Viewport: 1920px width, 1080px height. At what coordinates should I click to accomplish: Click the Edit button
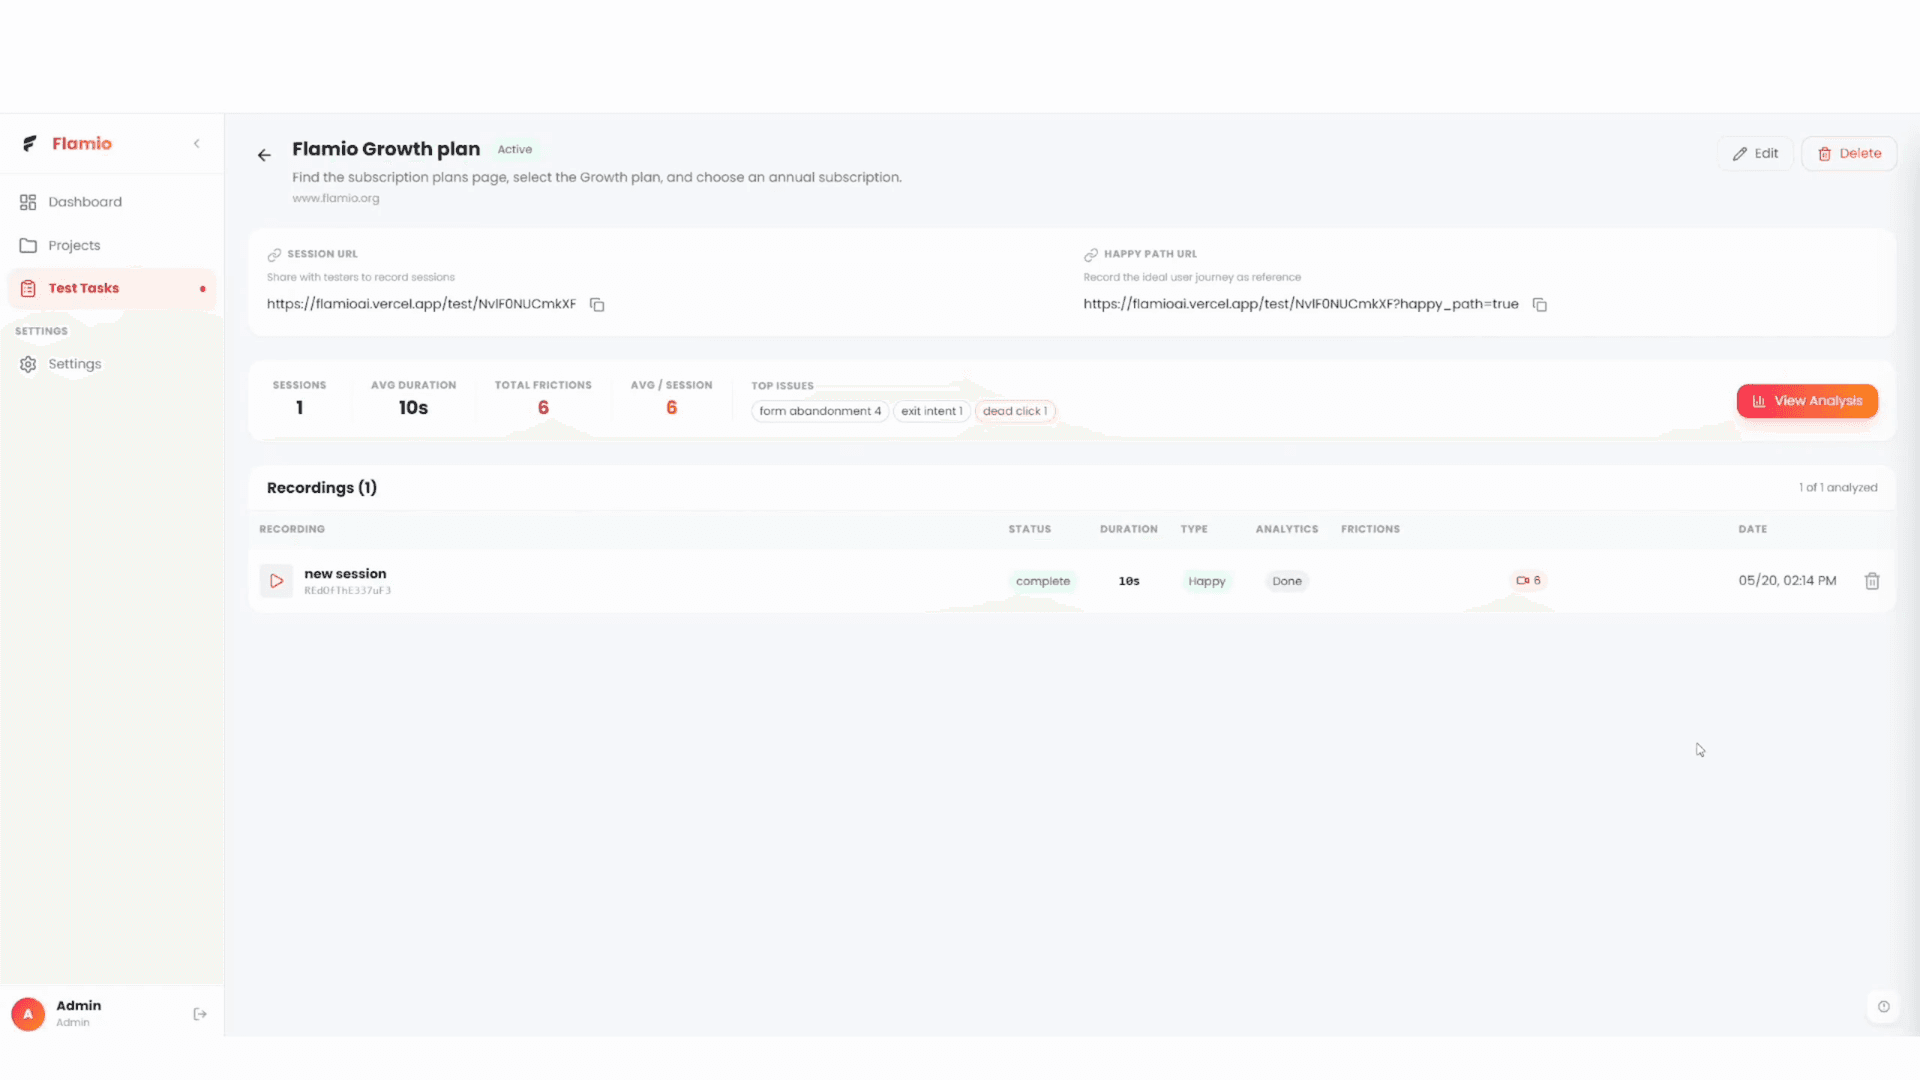1756,153
